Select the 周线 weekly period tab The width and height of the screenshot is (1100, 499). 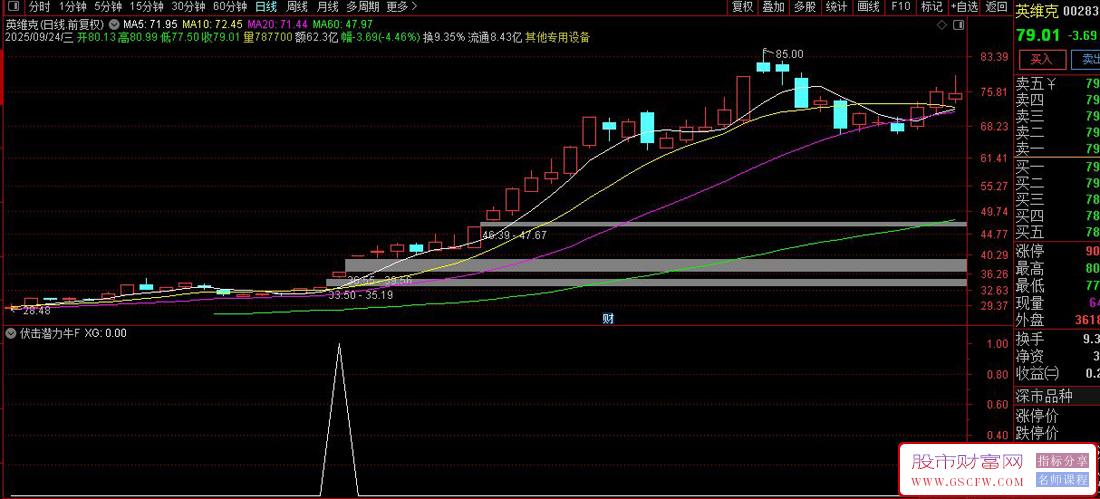pos(297,7)
